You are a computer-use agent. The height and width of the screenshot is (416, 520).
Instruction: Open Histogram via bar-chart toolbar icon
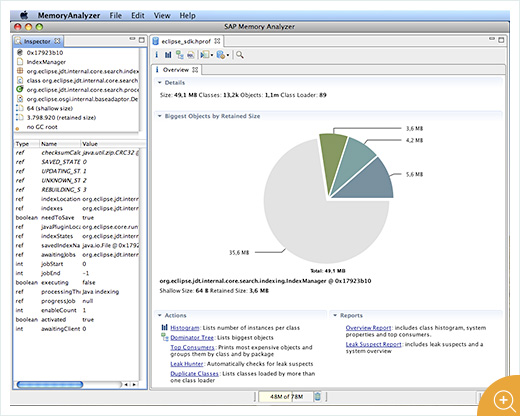tap(168, 55)
